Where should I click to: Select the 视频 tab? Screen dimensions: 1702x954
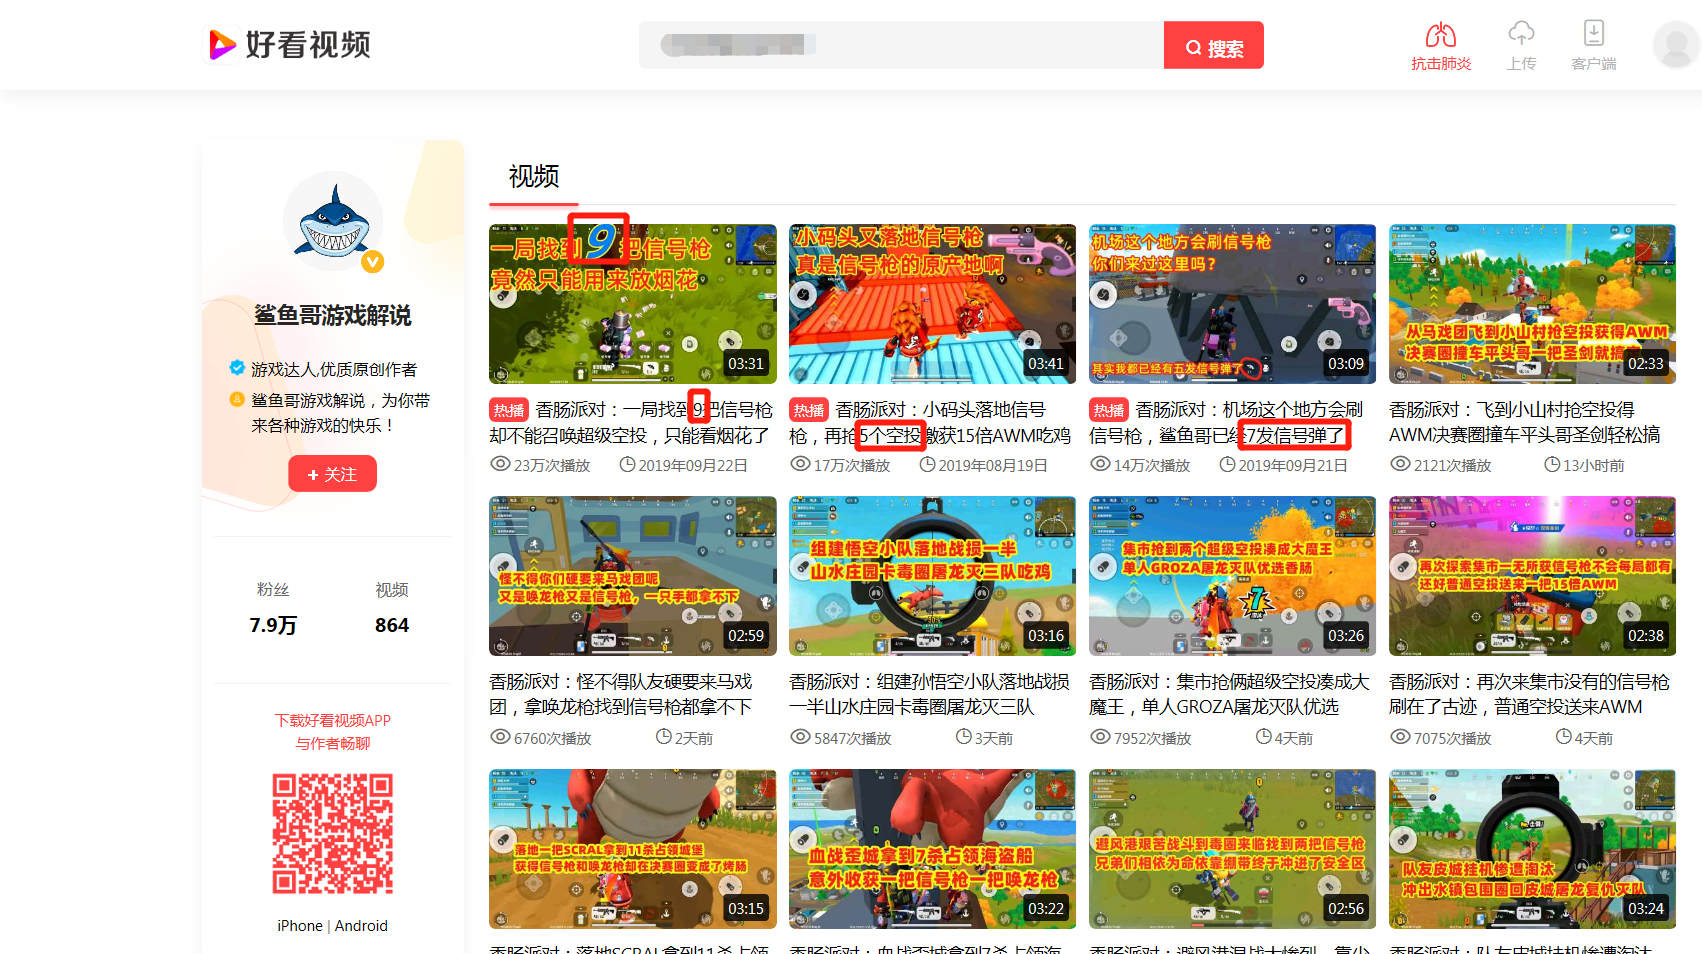click(x=534, y=177)
